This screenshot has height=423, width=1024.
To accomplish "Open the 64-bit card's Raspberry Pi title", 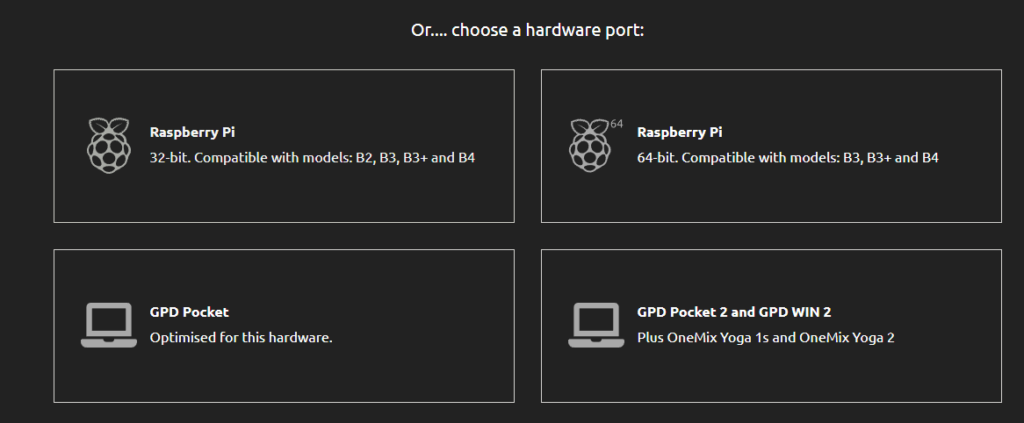I will click(679, 132).
